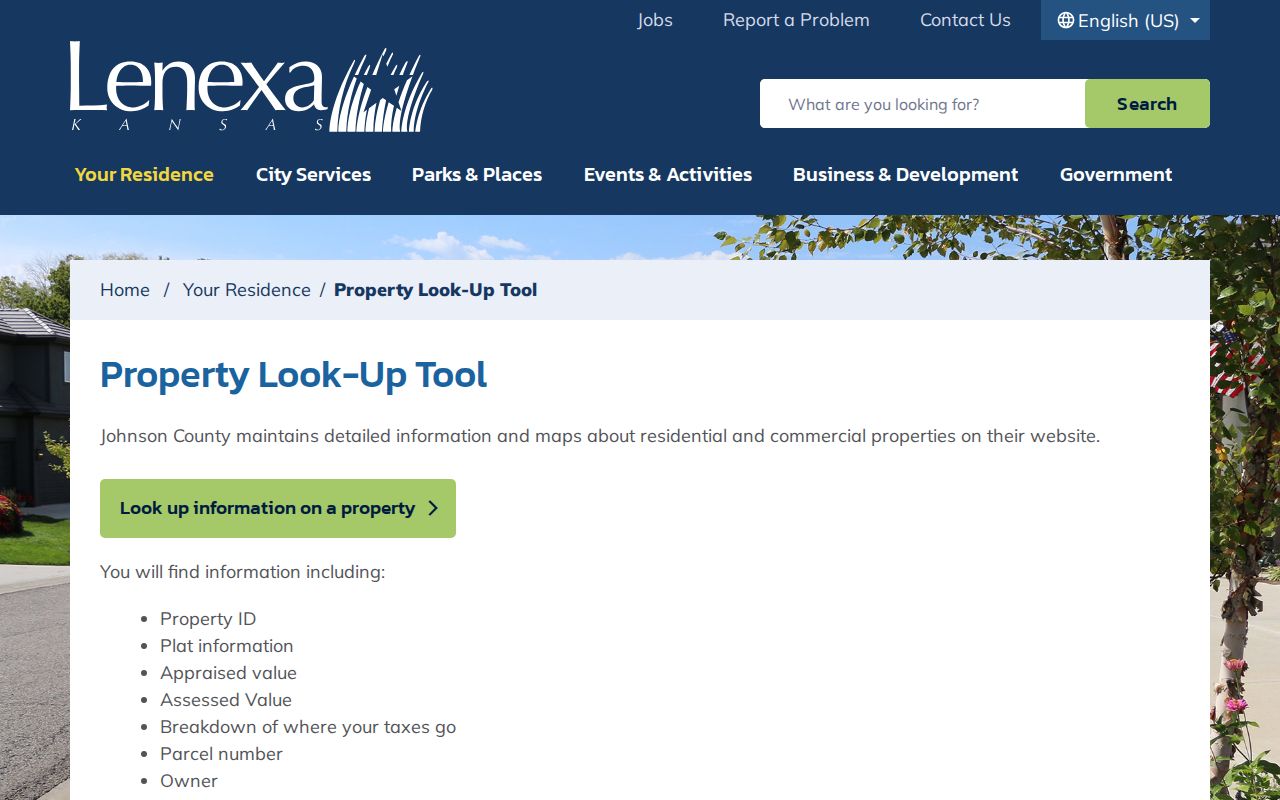1280x800 pixels.
Task: Go to Home in the breadcrumb
Action: 125,290
